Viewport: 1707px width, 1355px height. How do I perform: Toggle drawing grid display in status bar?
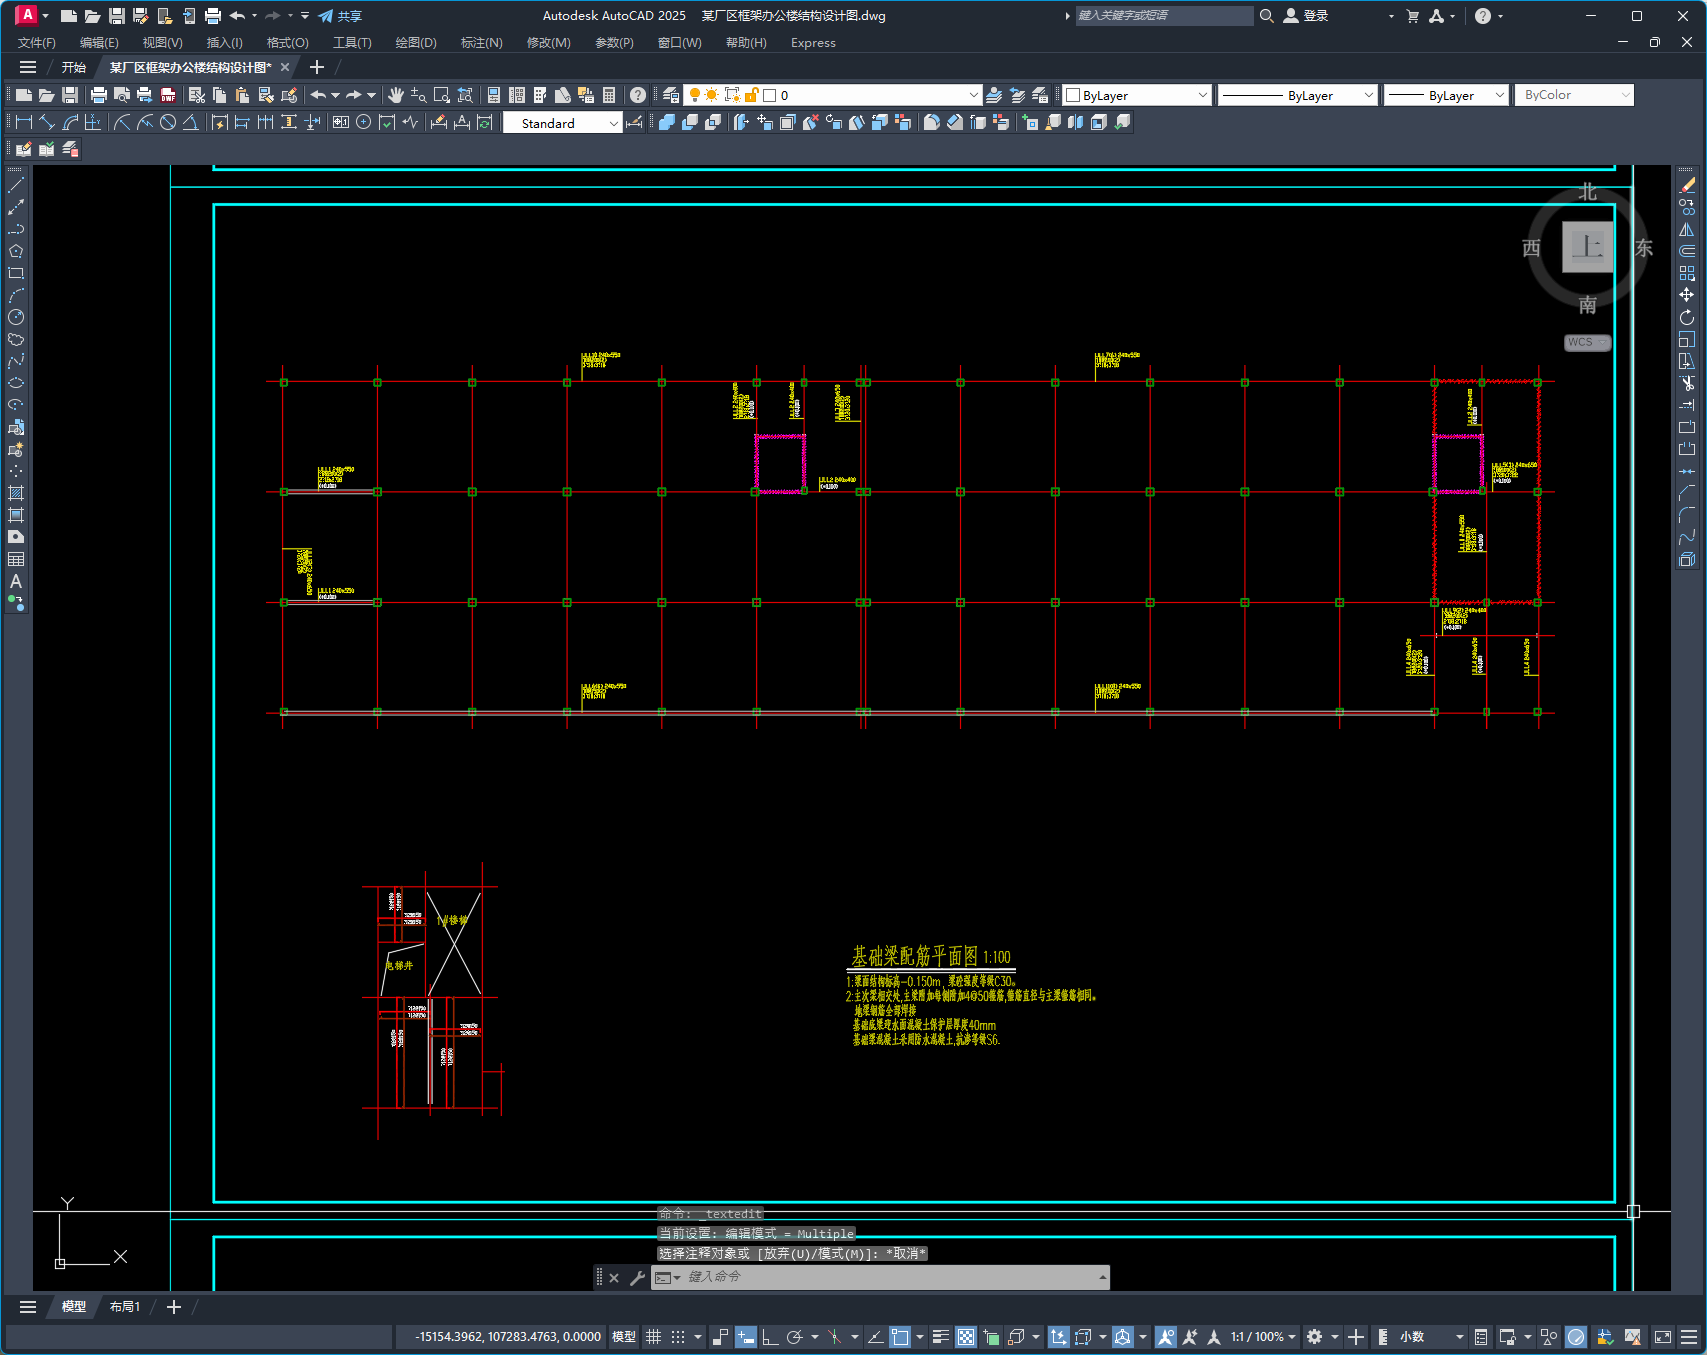coord(654,1337)
